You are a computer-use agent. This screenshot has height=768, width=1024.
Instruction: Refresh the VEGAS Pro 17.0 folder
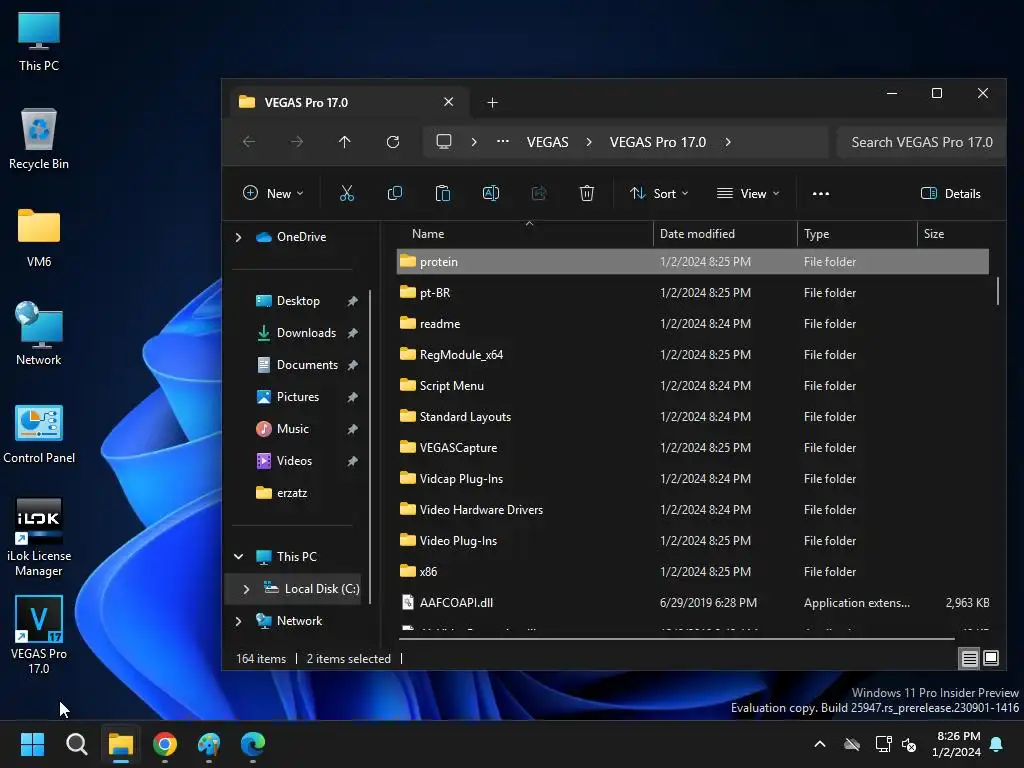point(392,142)
